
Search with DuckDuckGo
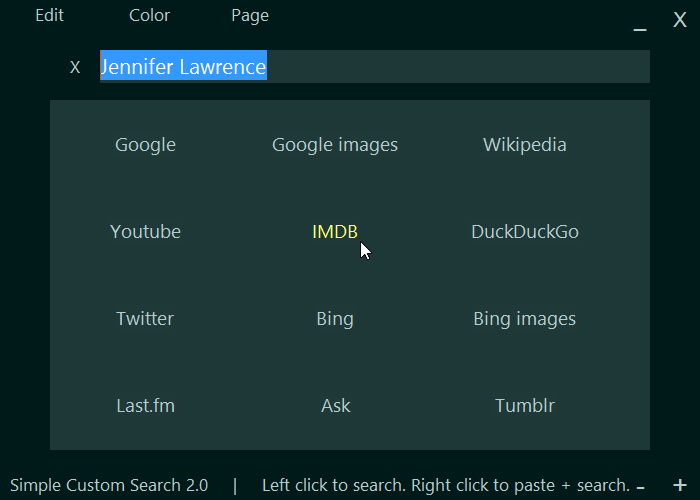tap(525, 232)
